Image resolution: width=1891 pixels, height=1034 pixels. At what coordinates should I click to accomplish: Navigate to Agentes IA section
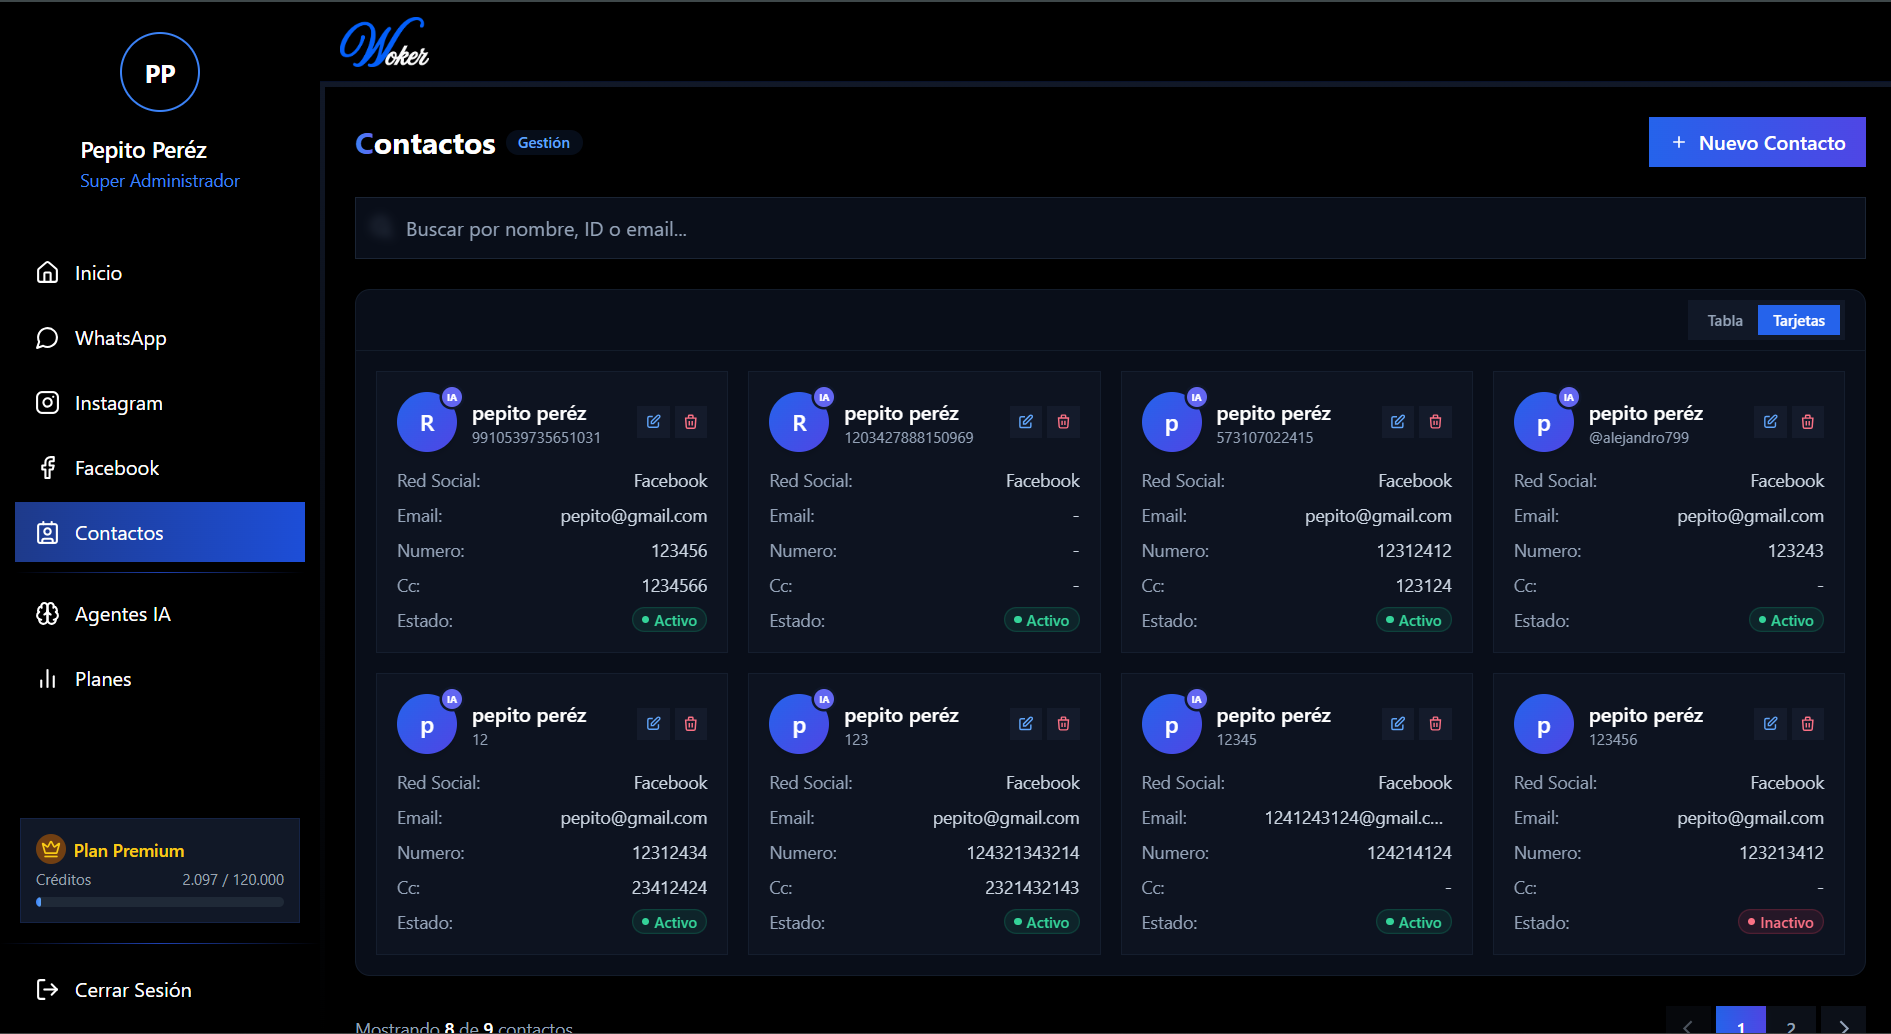[x=122, y=615]
